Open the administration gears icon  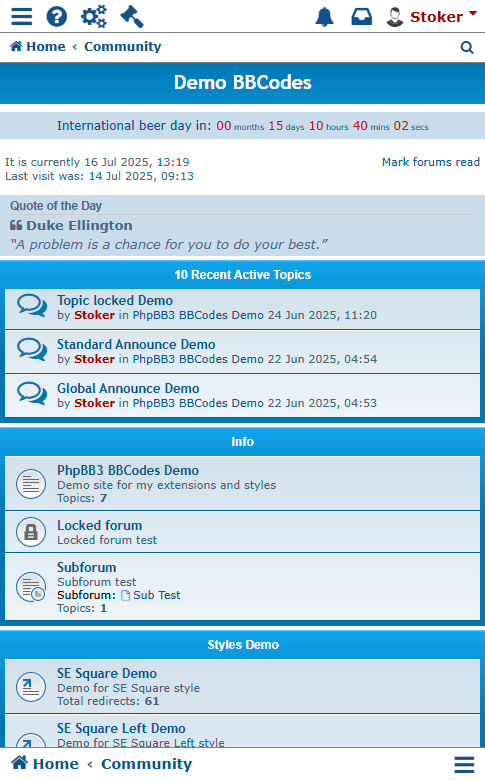tap(94, 16)
